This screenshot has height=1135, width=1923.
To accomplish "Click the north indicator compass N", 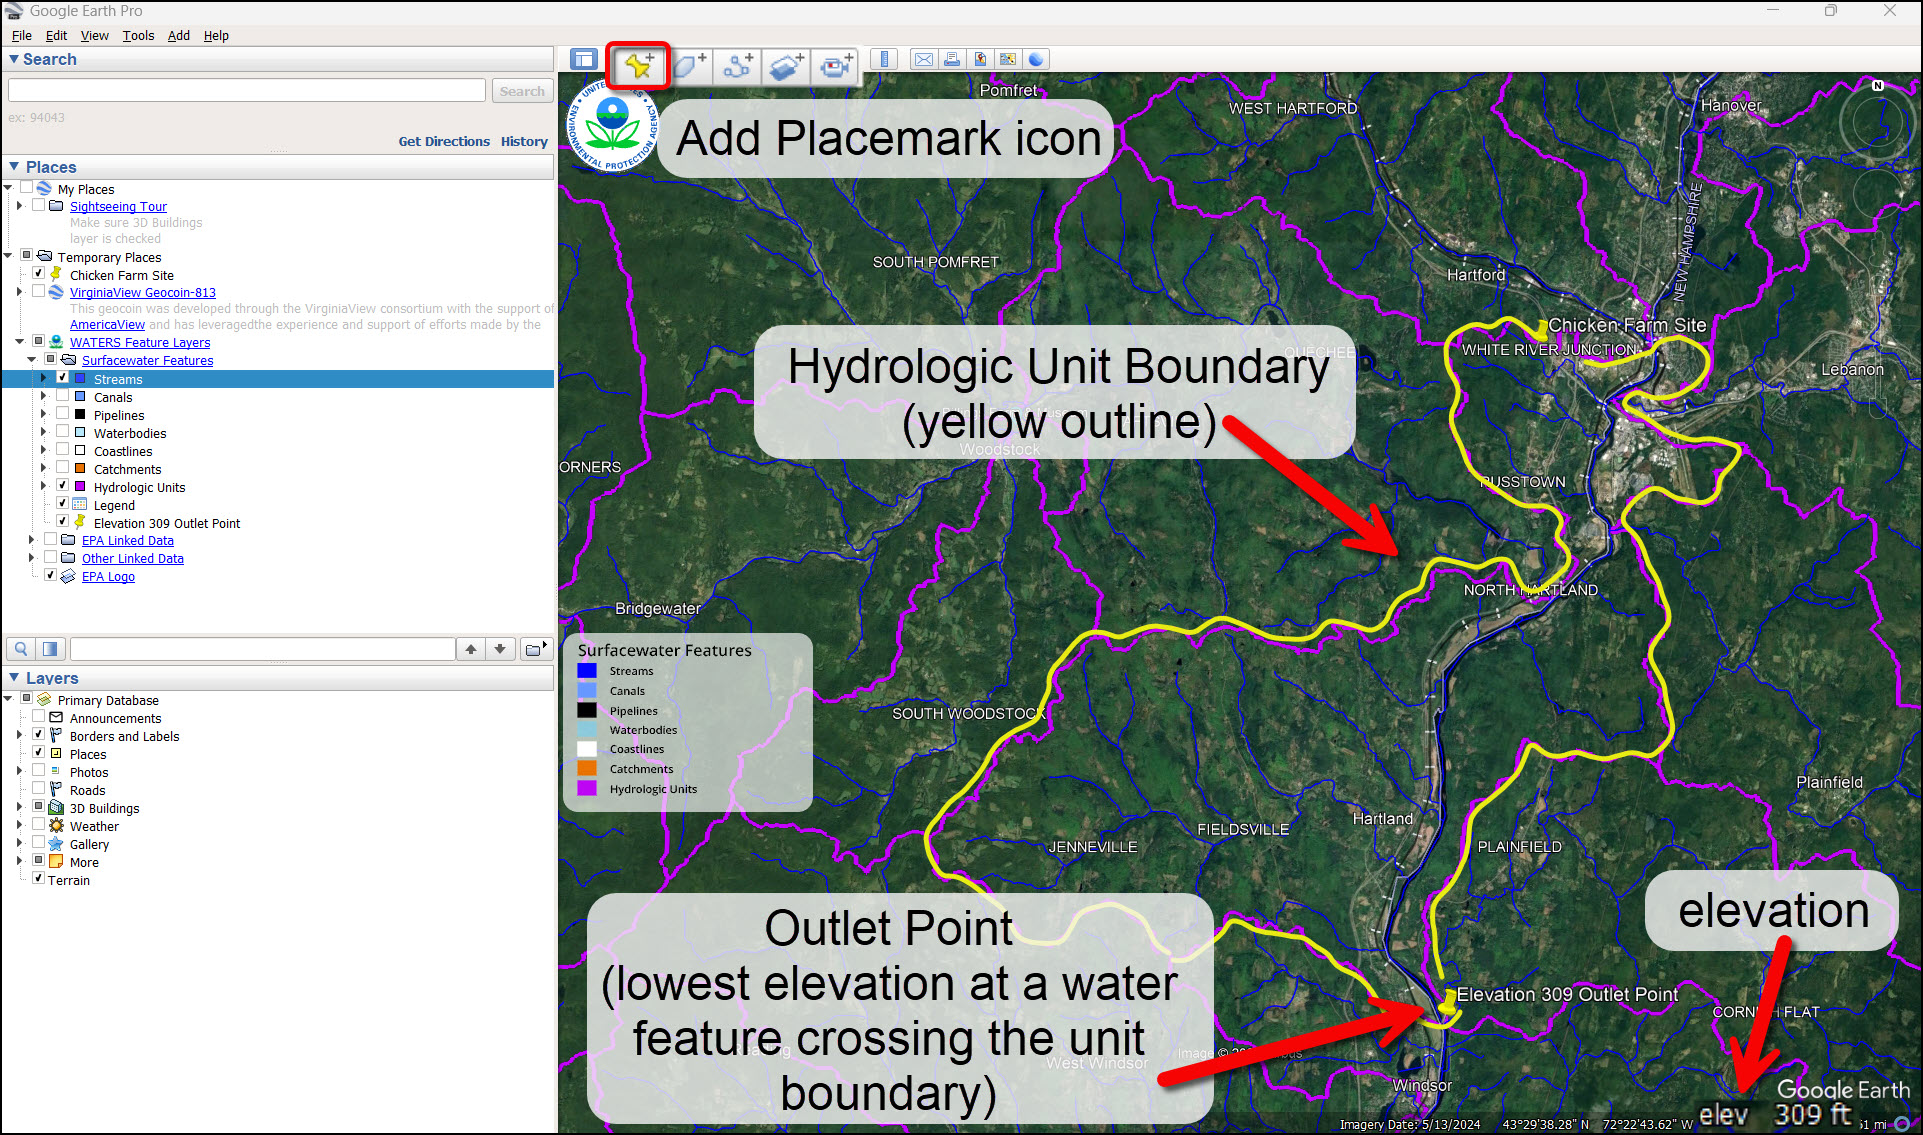I will tap(1877, 86).
